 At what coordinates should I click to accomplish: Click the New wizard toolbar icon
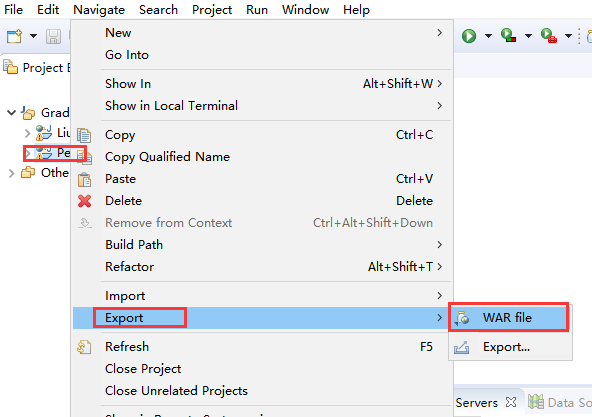pos(14,37)
